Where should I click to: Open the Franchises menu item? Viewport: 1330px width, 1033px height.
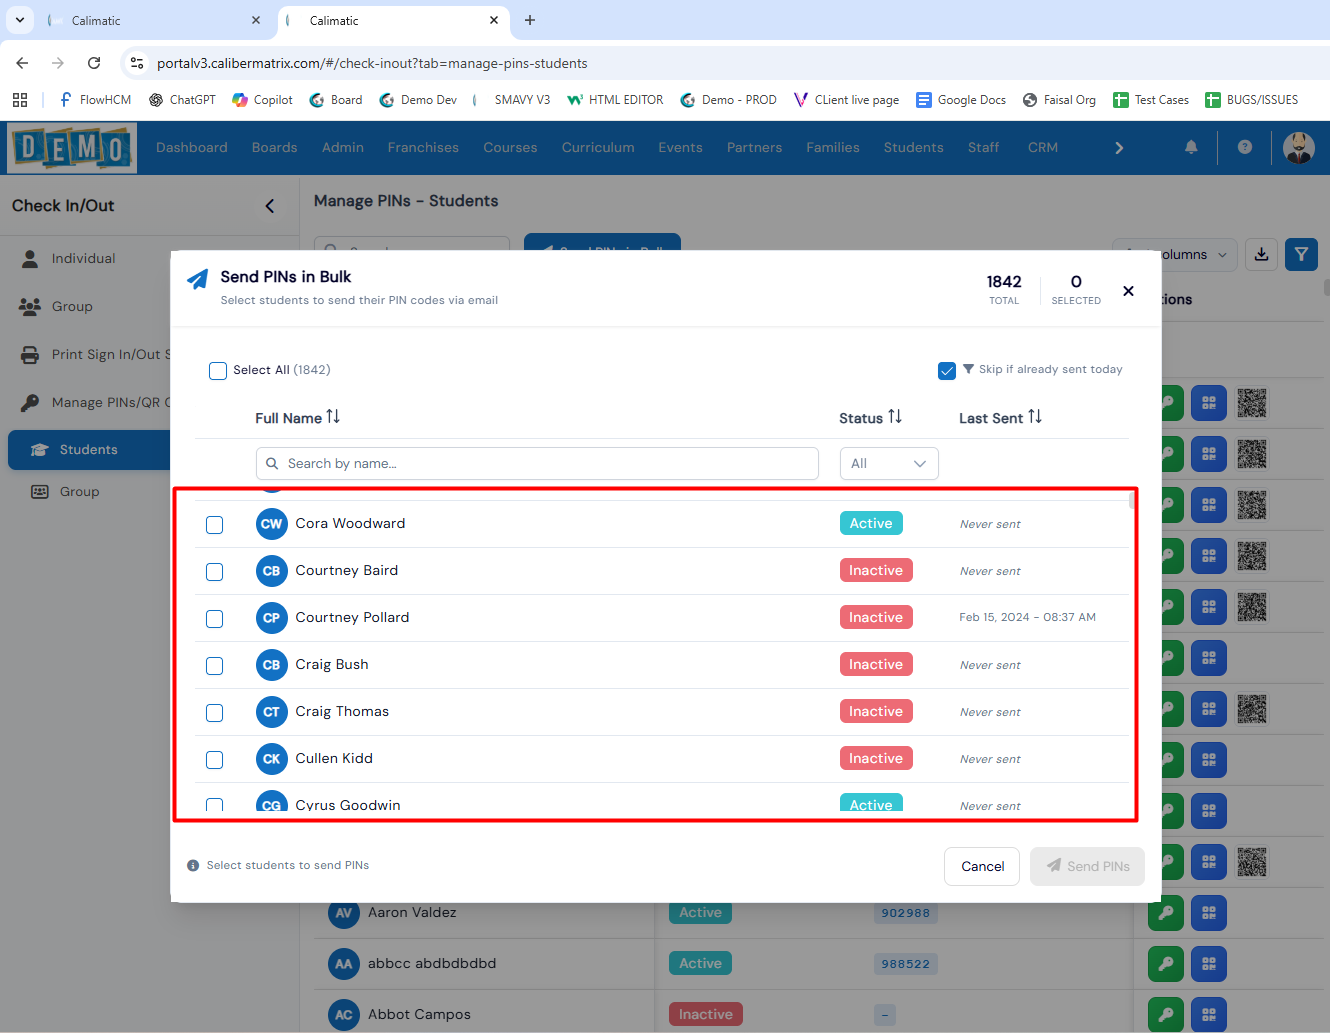pyautogui.click(x=423, y=147)
